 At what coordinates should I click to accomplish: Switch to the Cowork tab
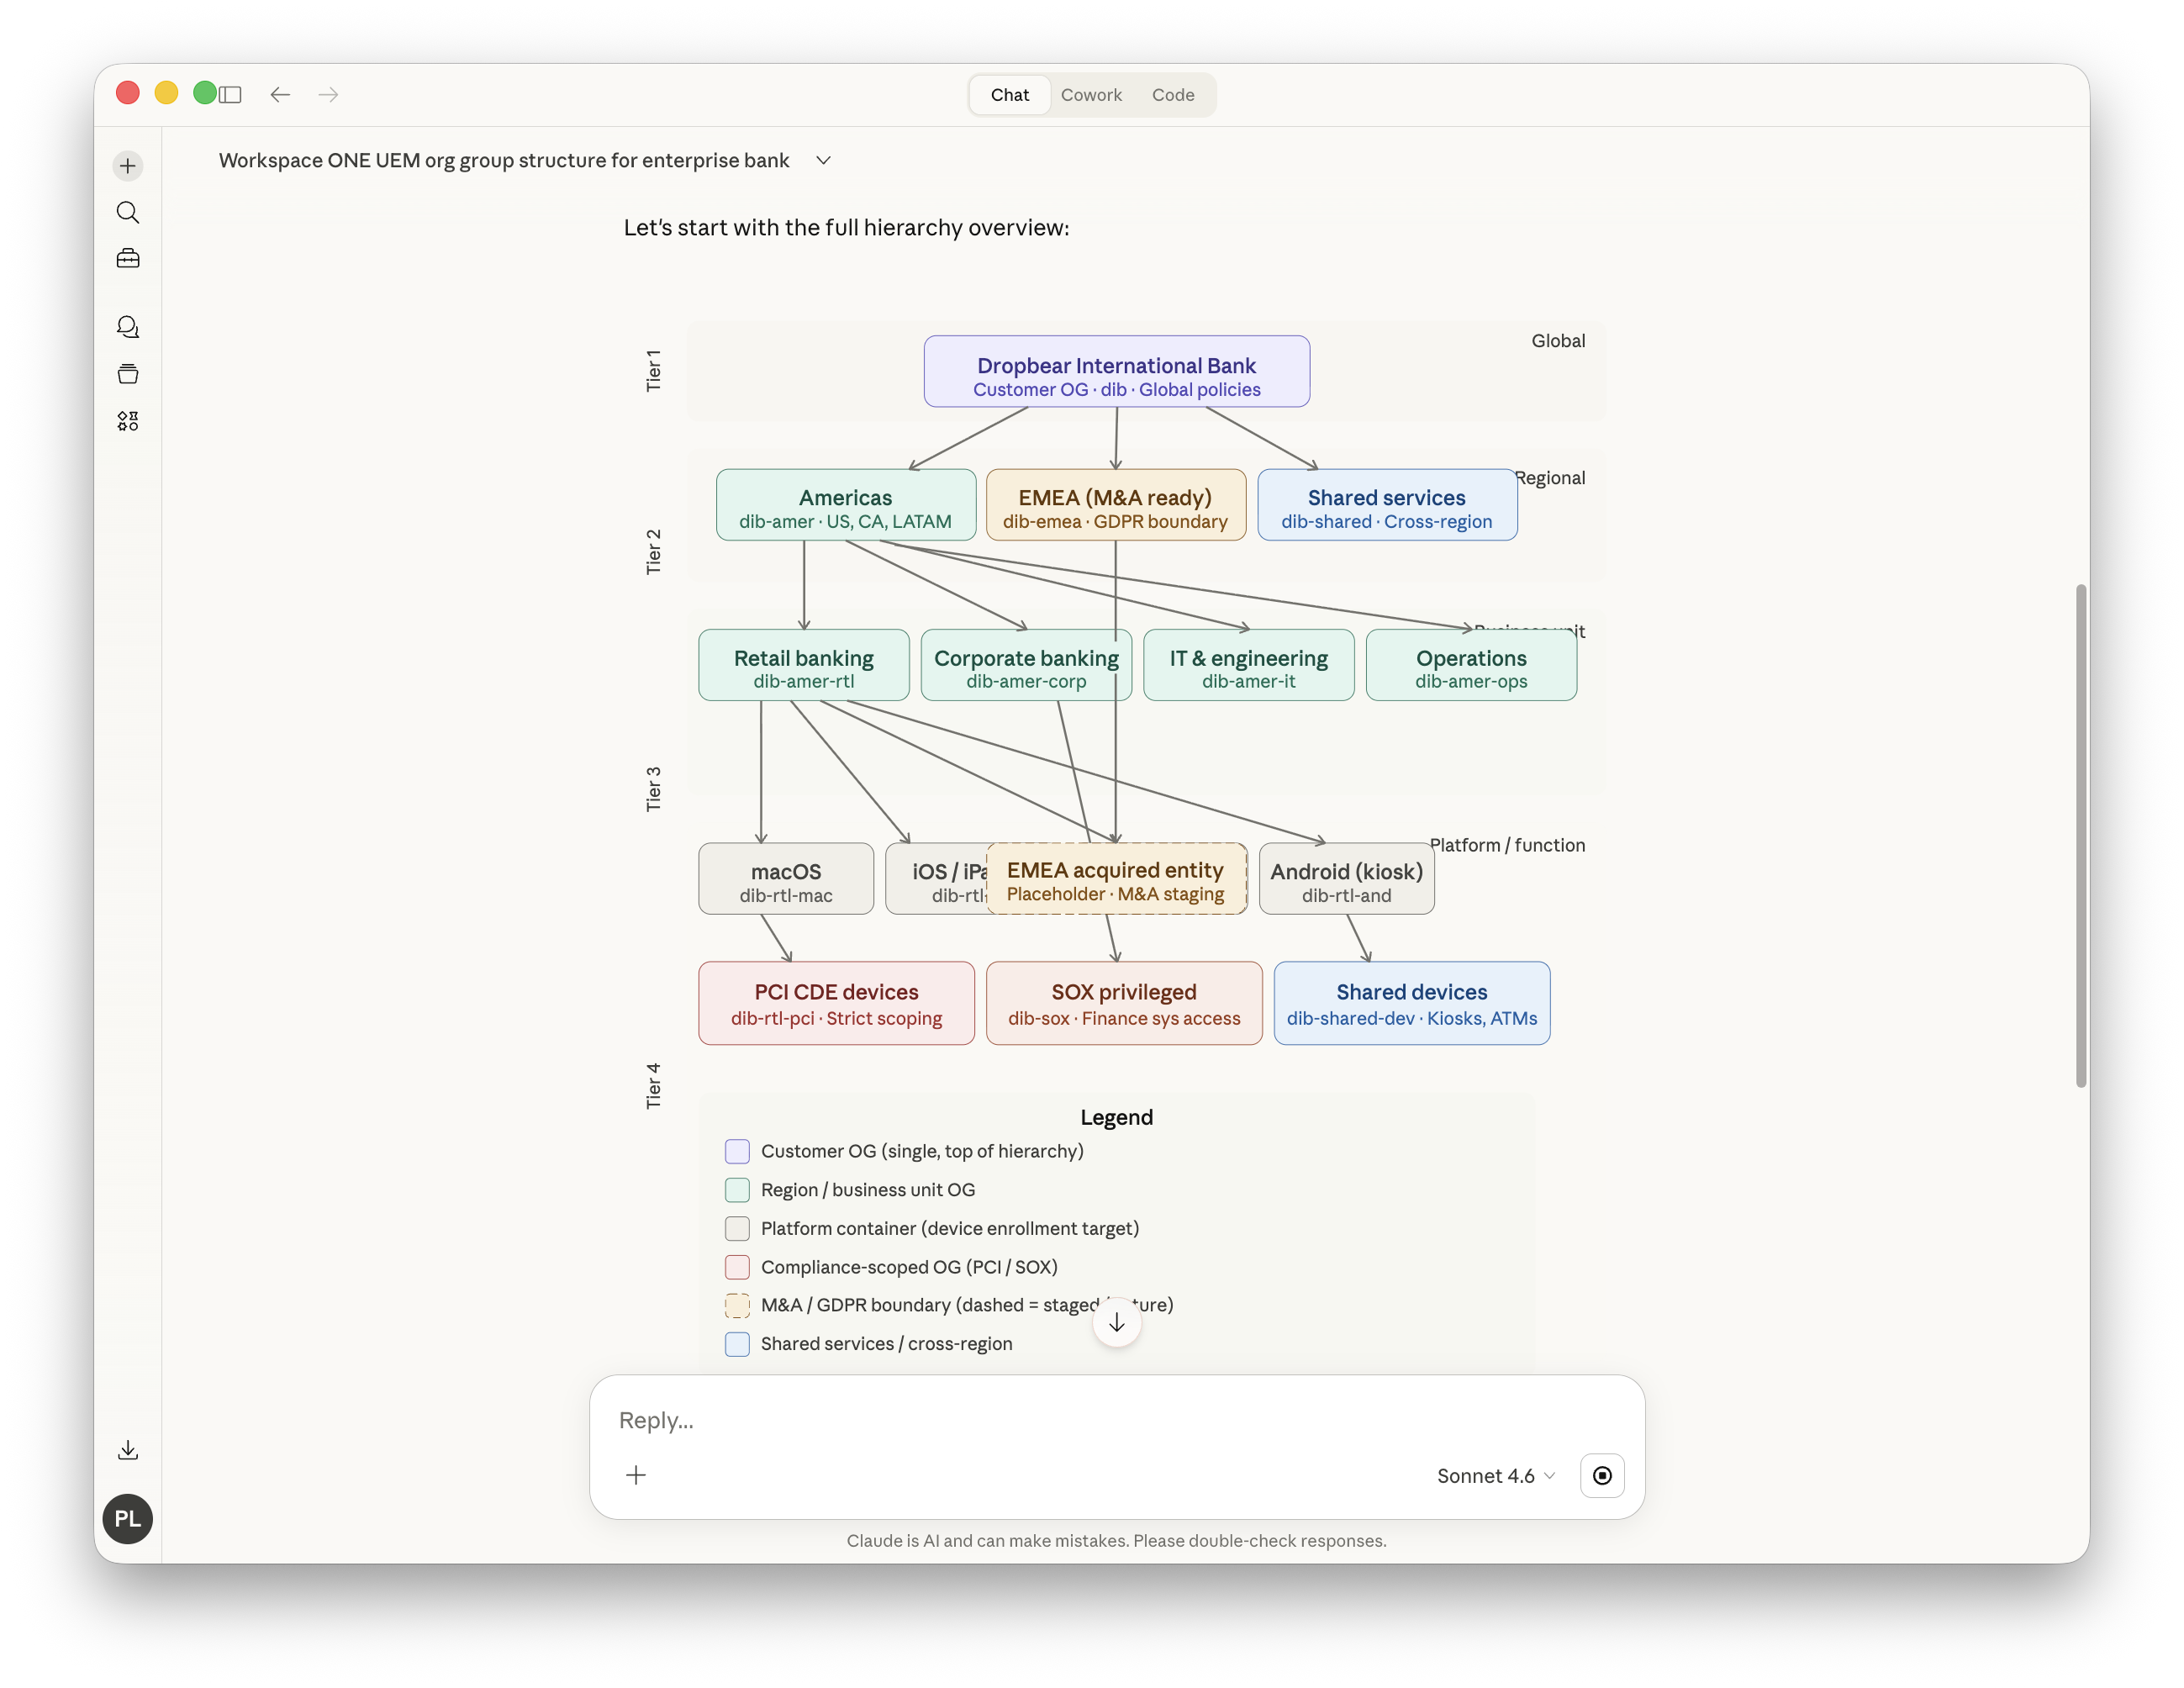(x=1091, y=94)
